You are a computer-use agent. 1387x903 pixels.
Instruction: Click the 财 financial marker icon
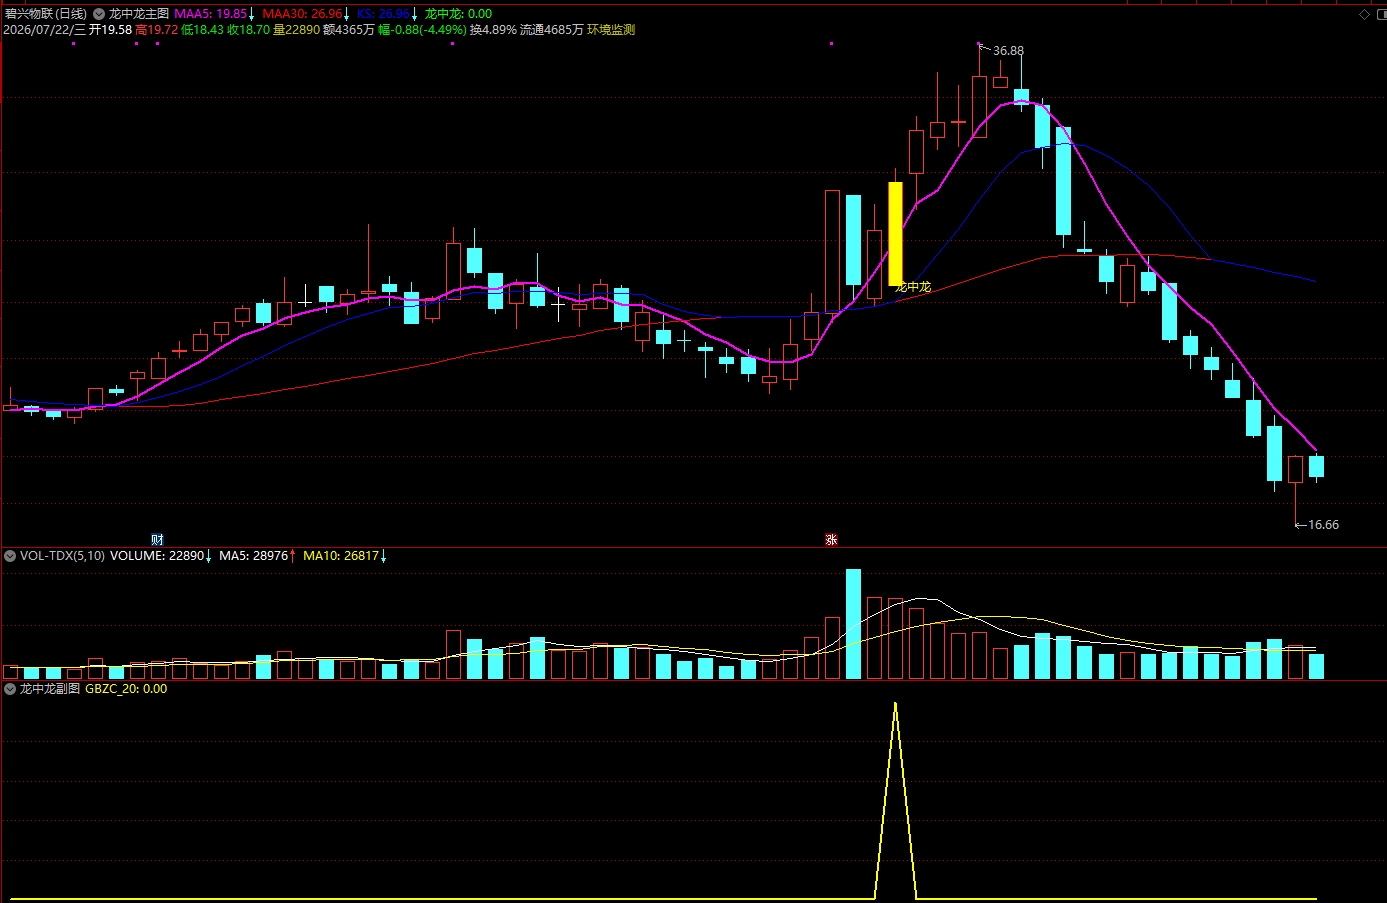(x=157, y=540)
